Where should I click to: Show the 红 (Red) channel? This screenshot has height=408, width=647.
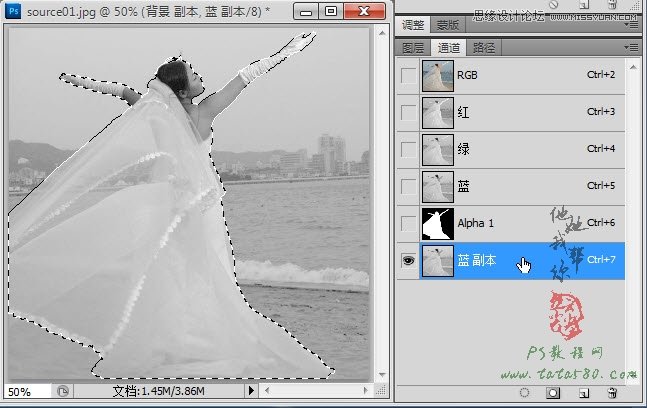pyautogui.click(x=409, y=113)
